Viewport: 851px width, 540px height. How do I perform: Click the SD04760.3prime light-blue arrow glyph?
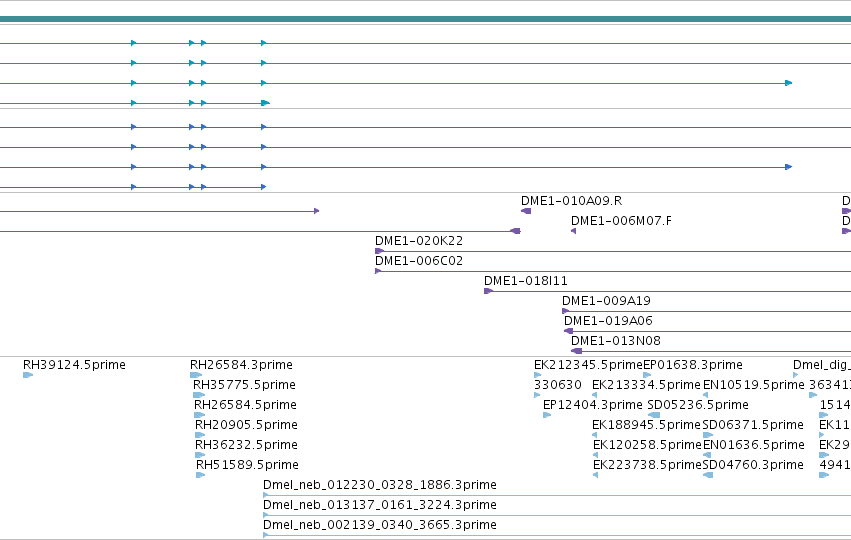pos(708,475)
